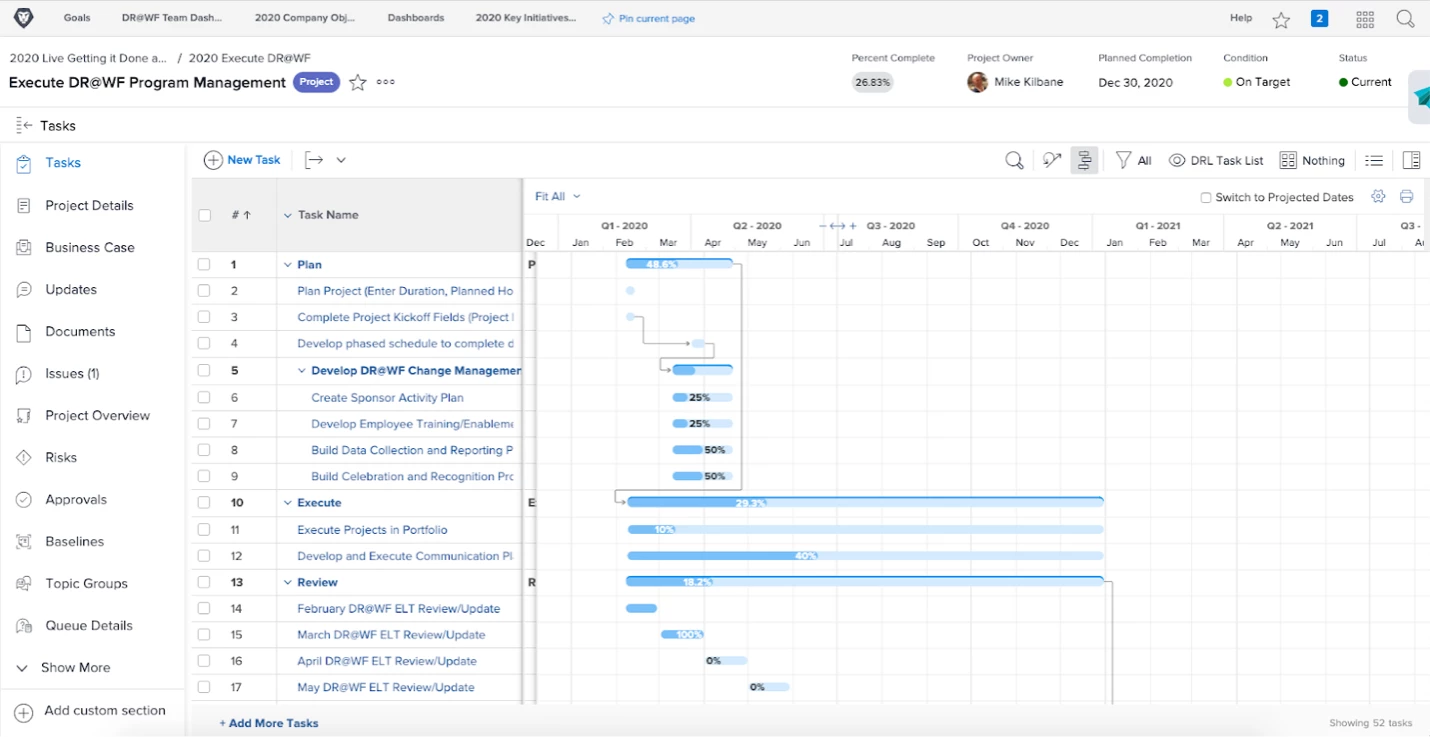
Task: Open Gantt settings gear icon
Action: coord(1378,197)
